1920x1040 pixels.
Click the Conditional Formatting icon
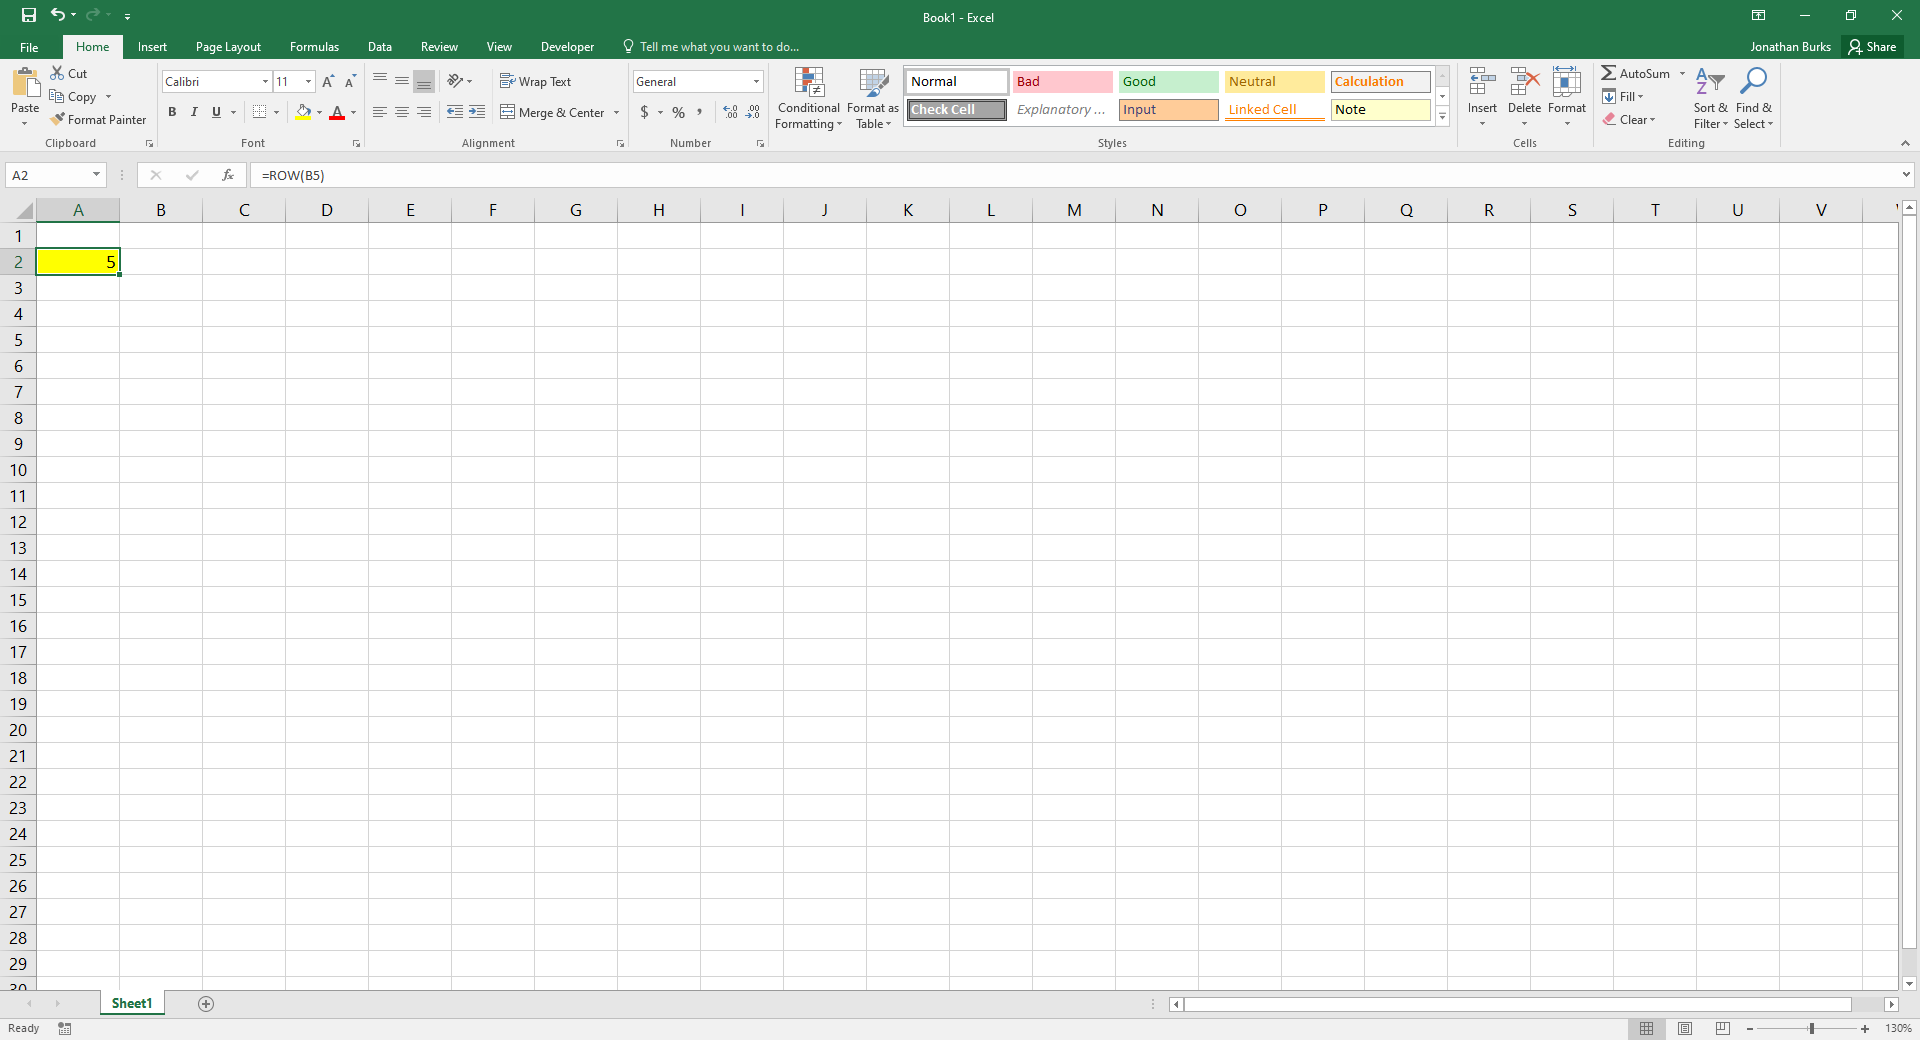click(x=809, y=83)
